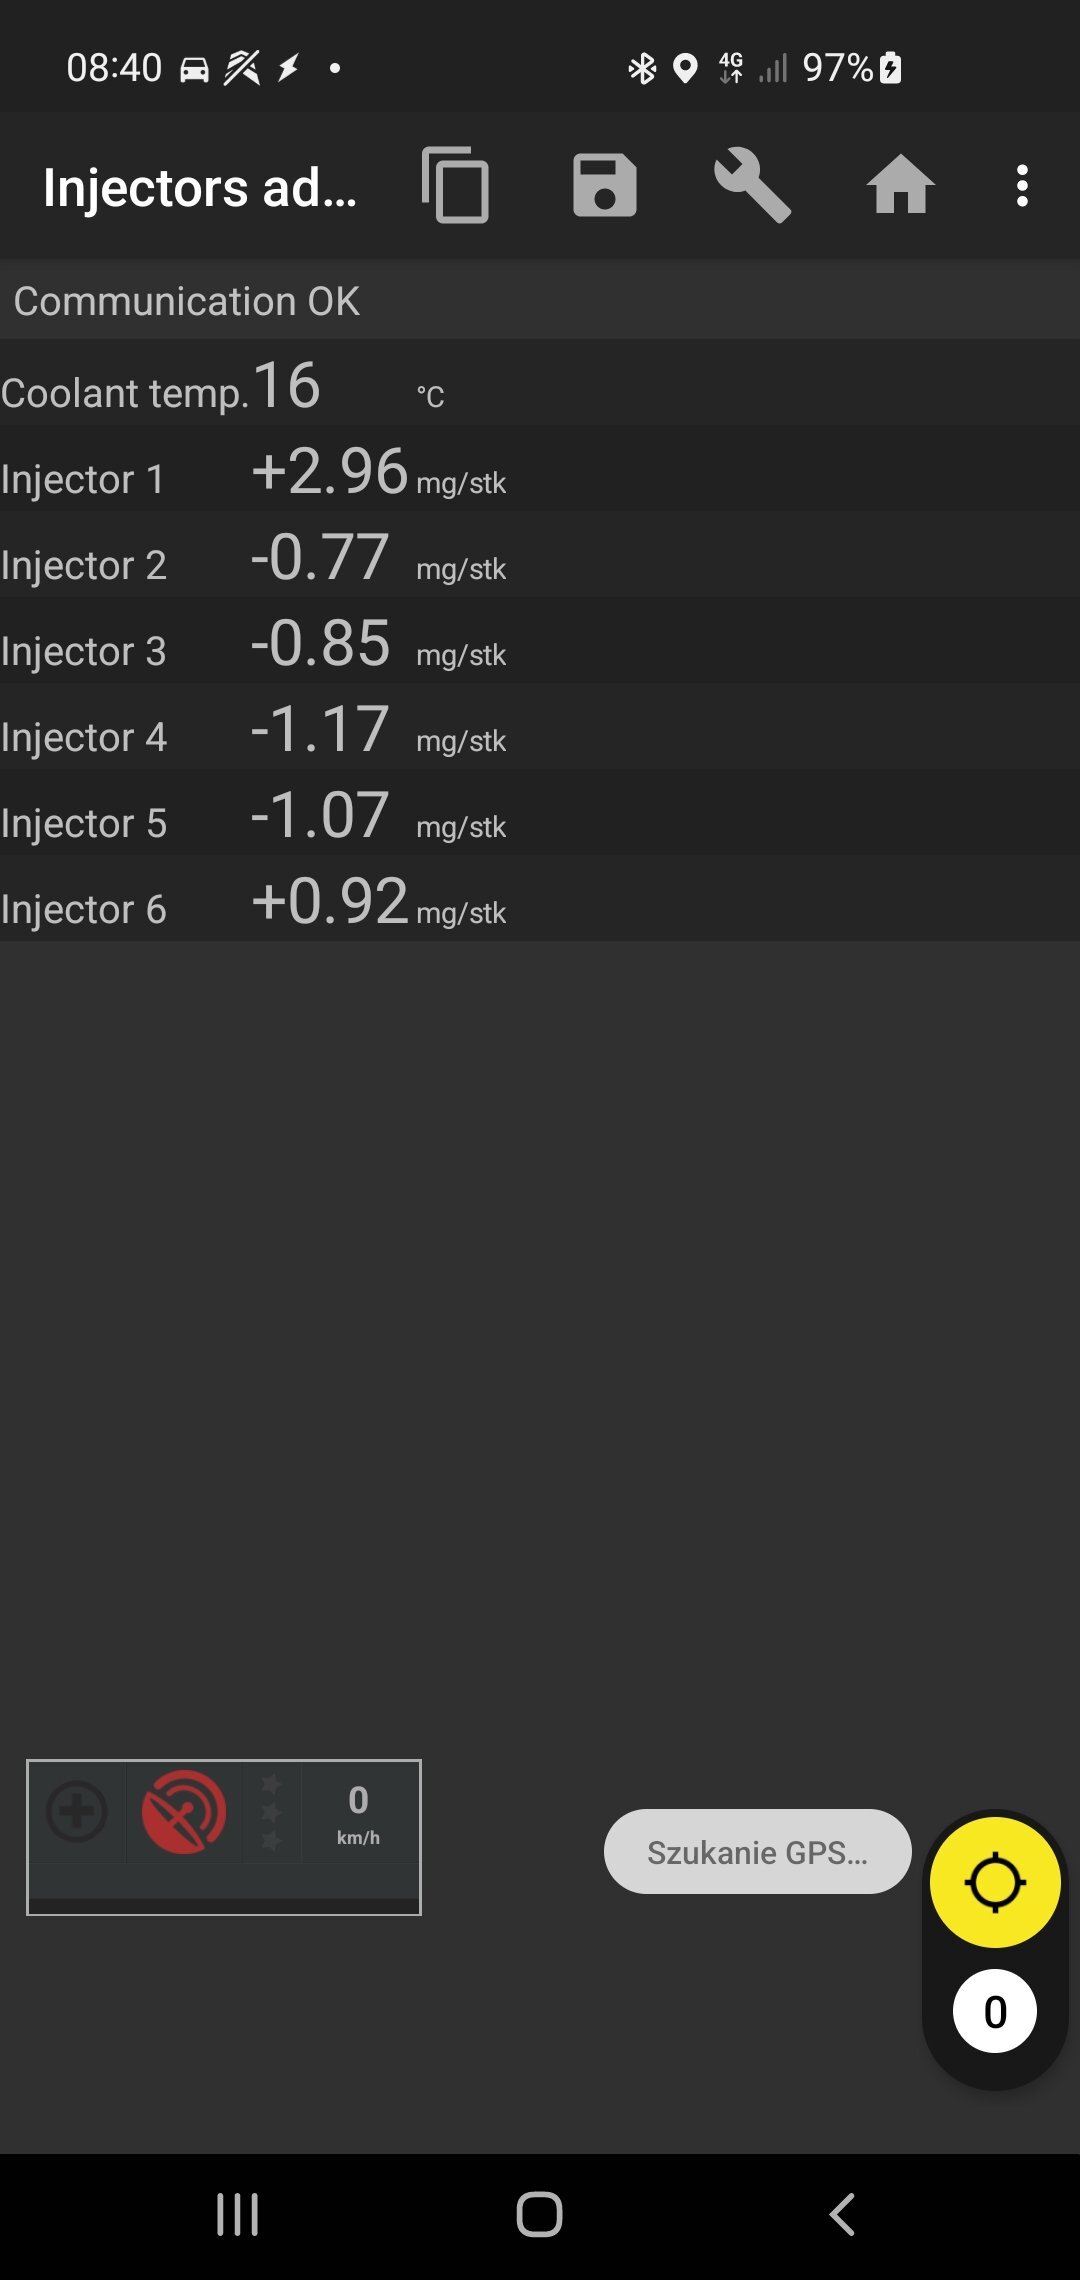Tap the Injectors ad... title
The image size is (1080, 2280).
coord(200,187)
